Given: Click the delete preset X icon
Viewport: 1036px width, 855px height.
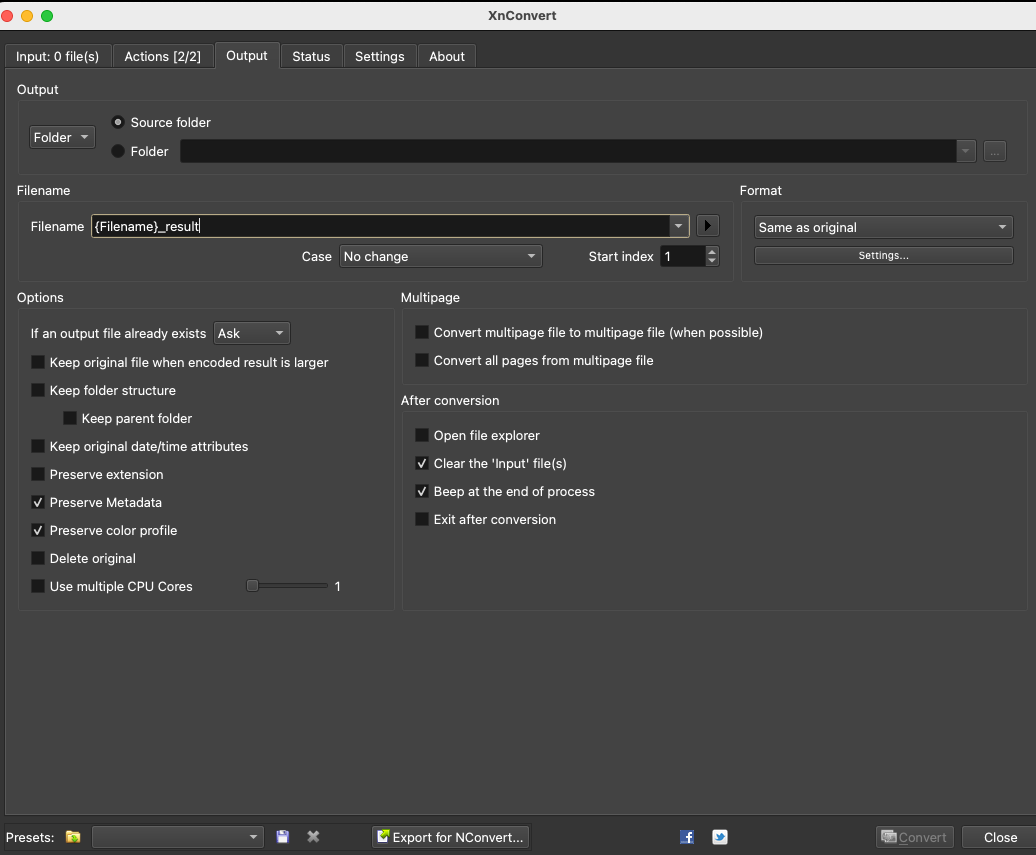Looking at the screenshot, I should pos(313,837).
